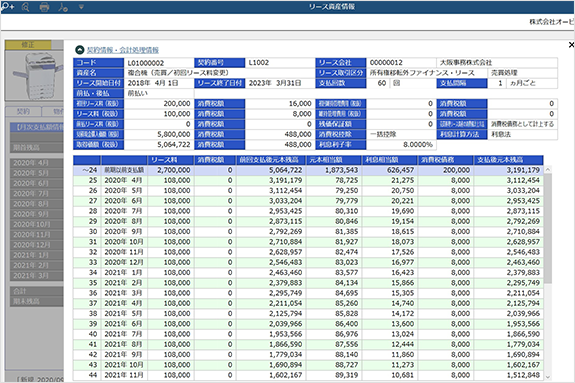
Task: Click the scroll-up arrow of payment table
Action: (x=548, y=169)
